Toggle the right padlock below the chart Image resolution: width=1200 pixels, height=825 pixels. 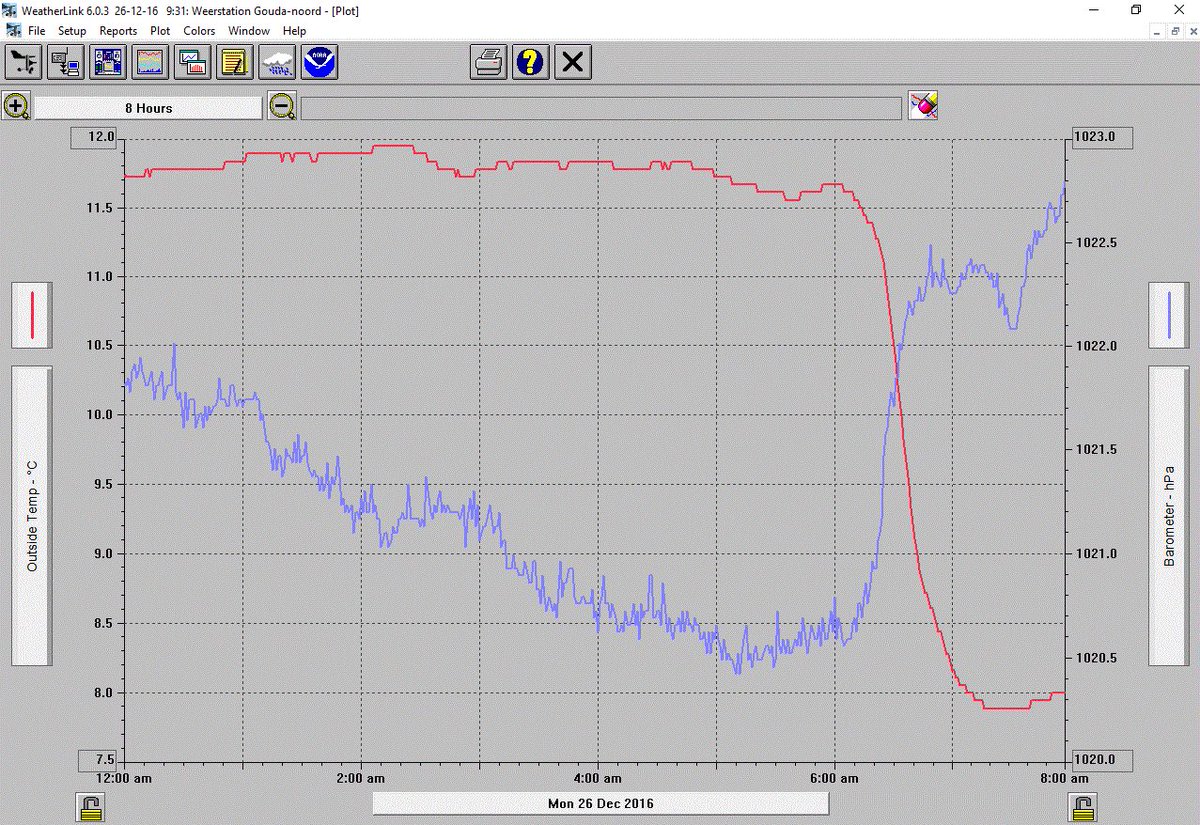1081,806
